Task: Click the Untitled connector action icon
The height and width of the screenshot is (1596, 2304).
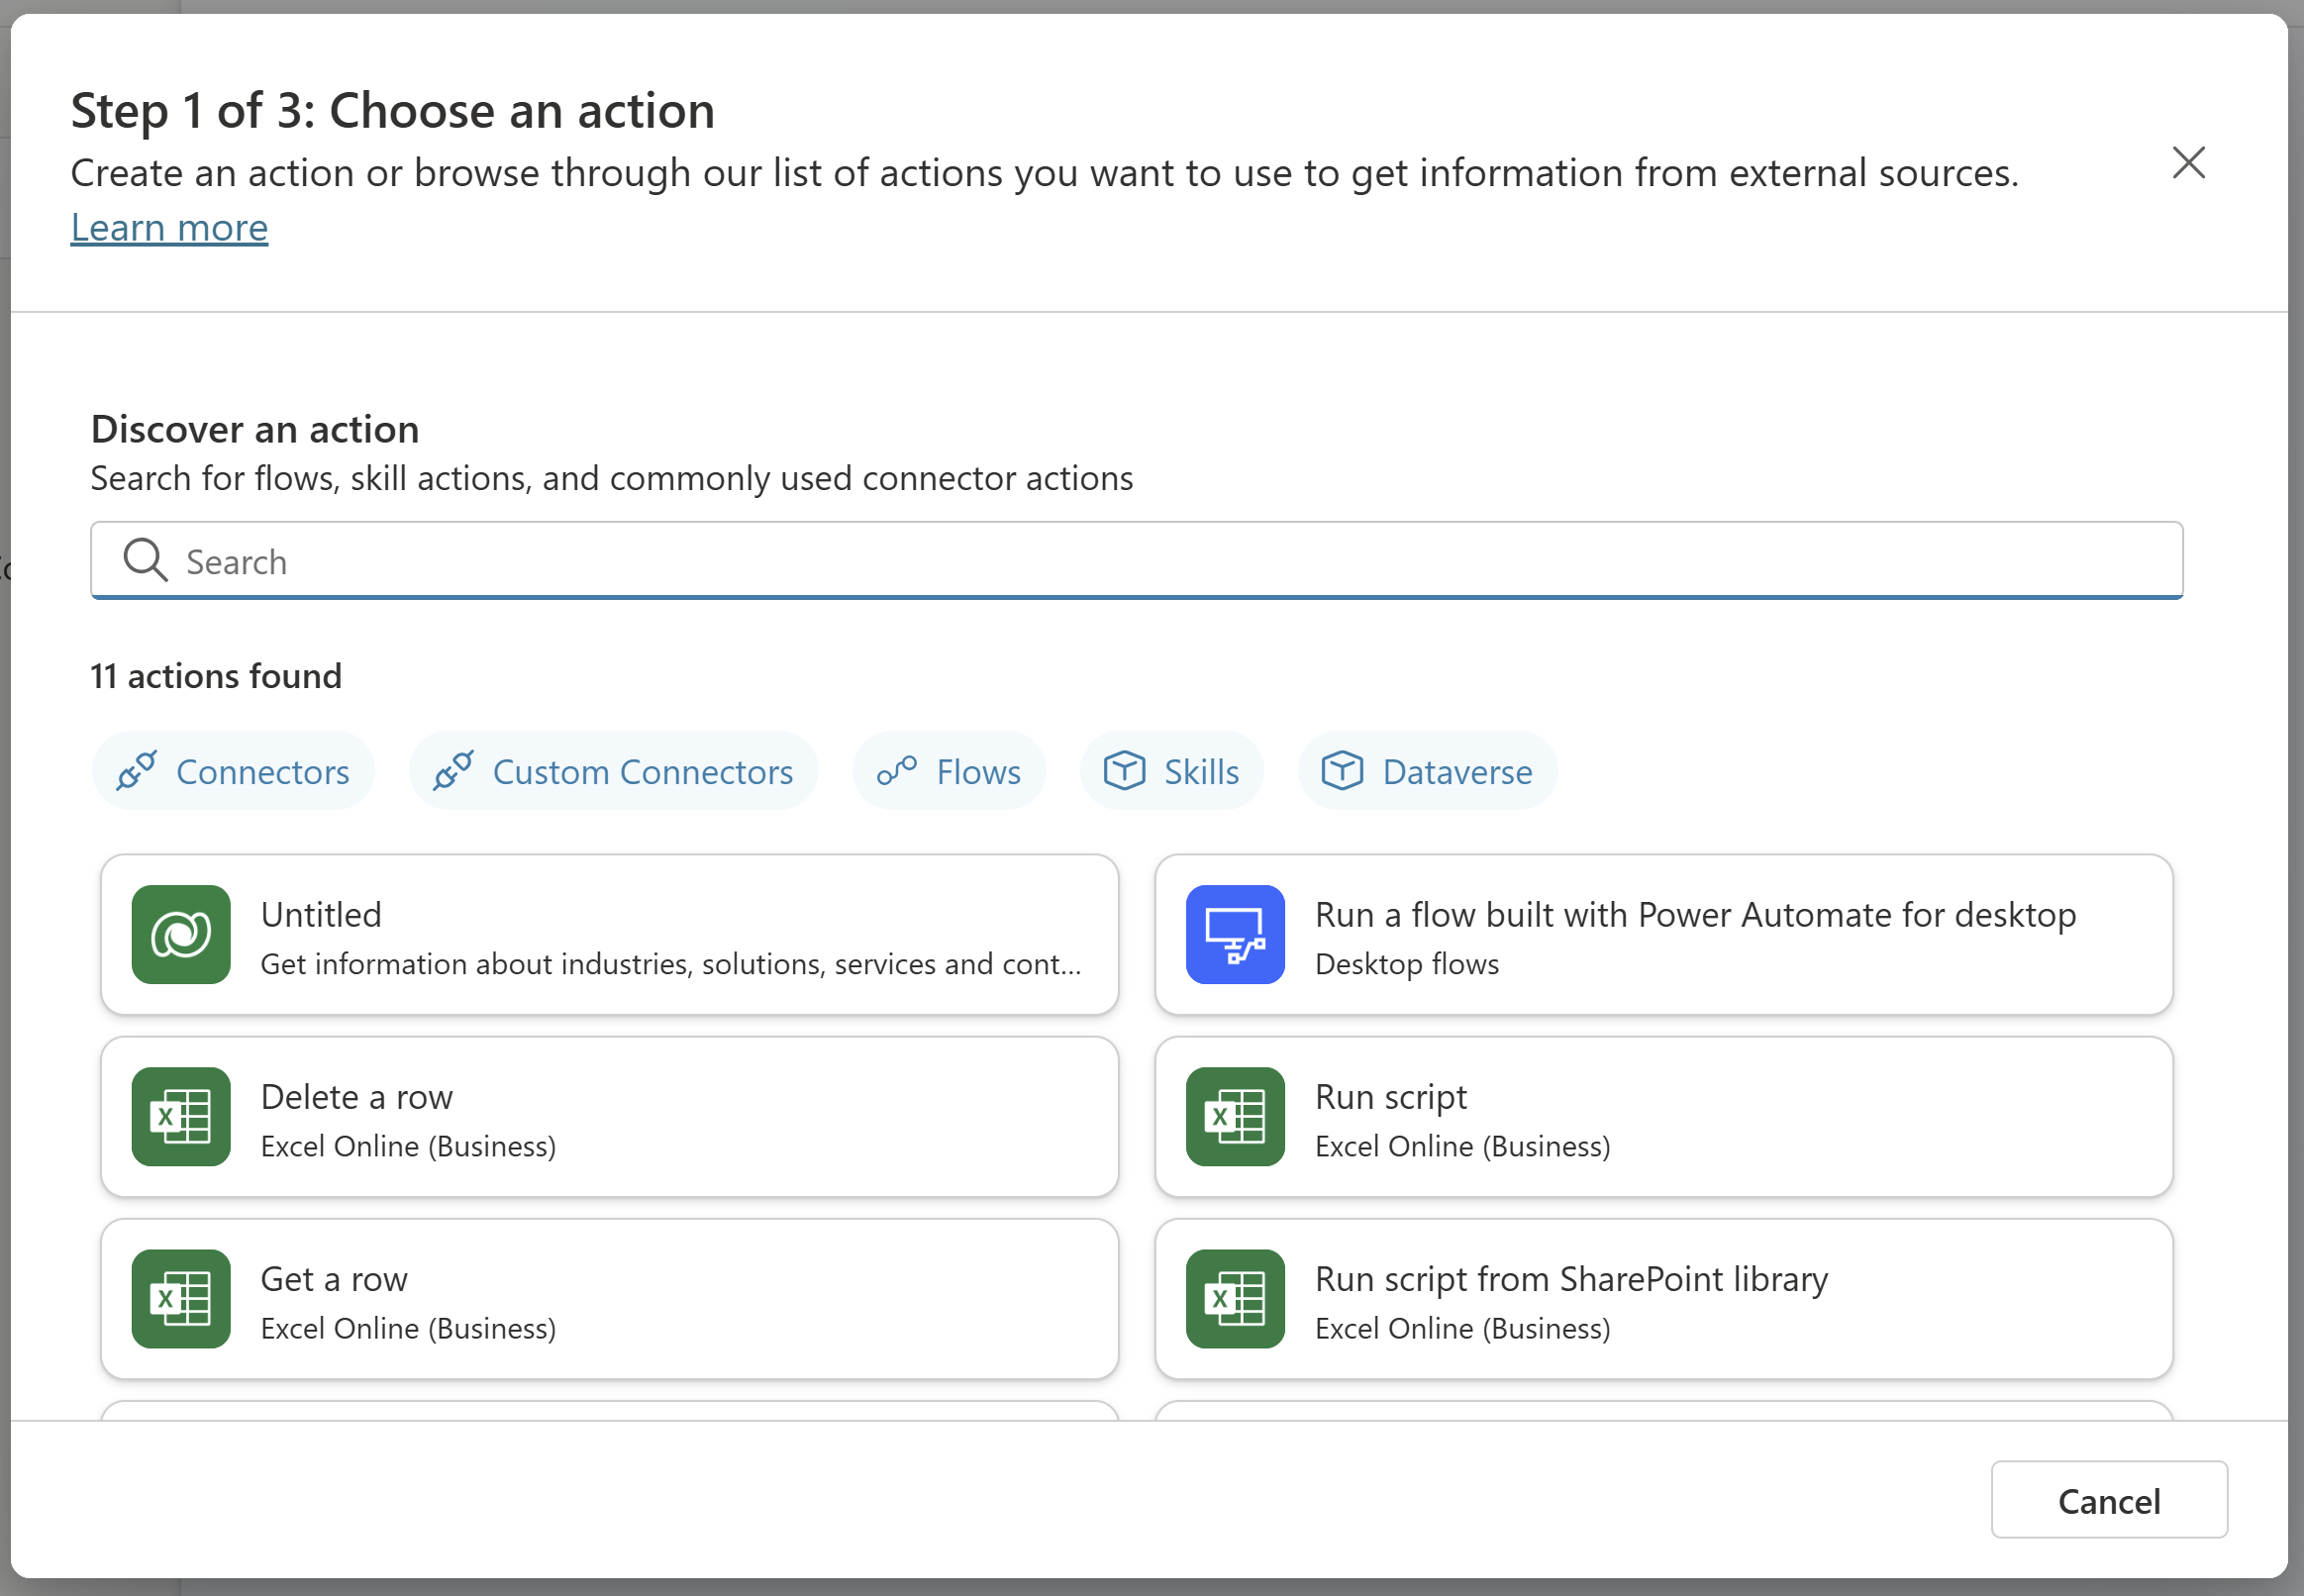Action: point(178,935)
